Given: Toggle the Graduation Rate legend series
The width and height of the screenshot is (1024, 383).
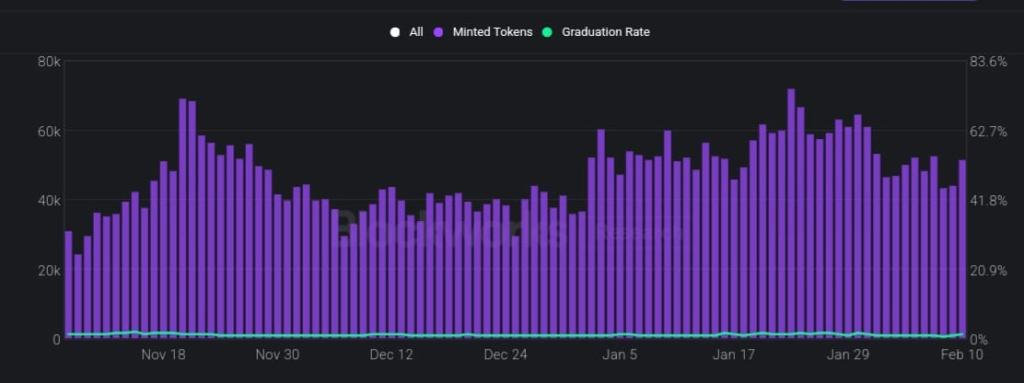Looking at the screenshot, I should tap(596, 32).
